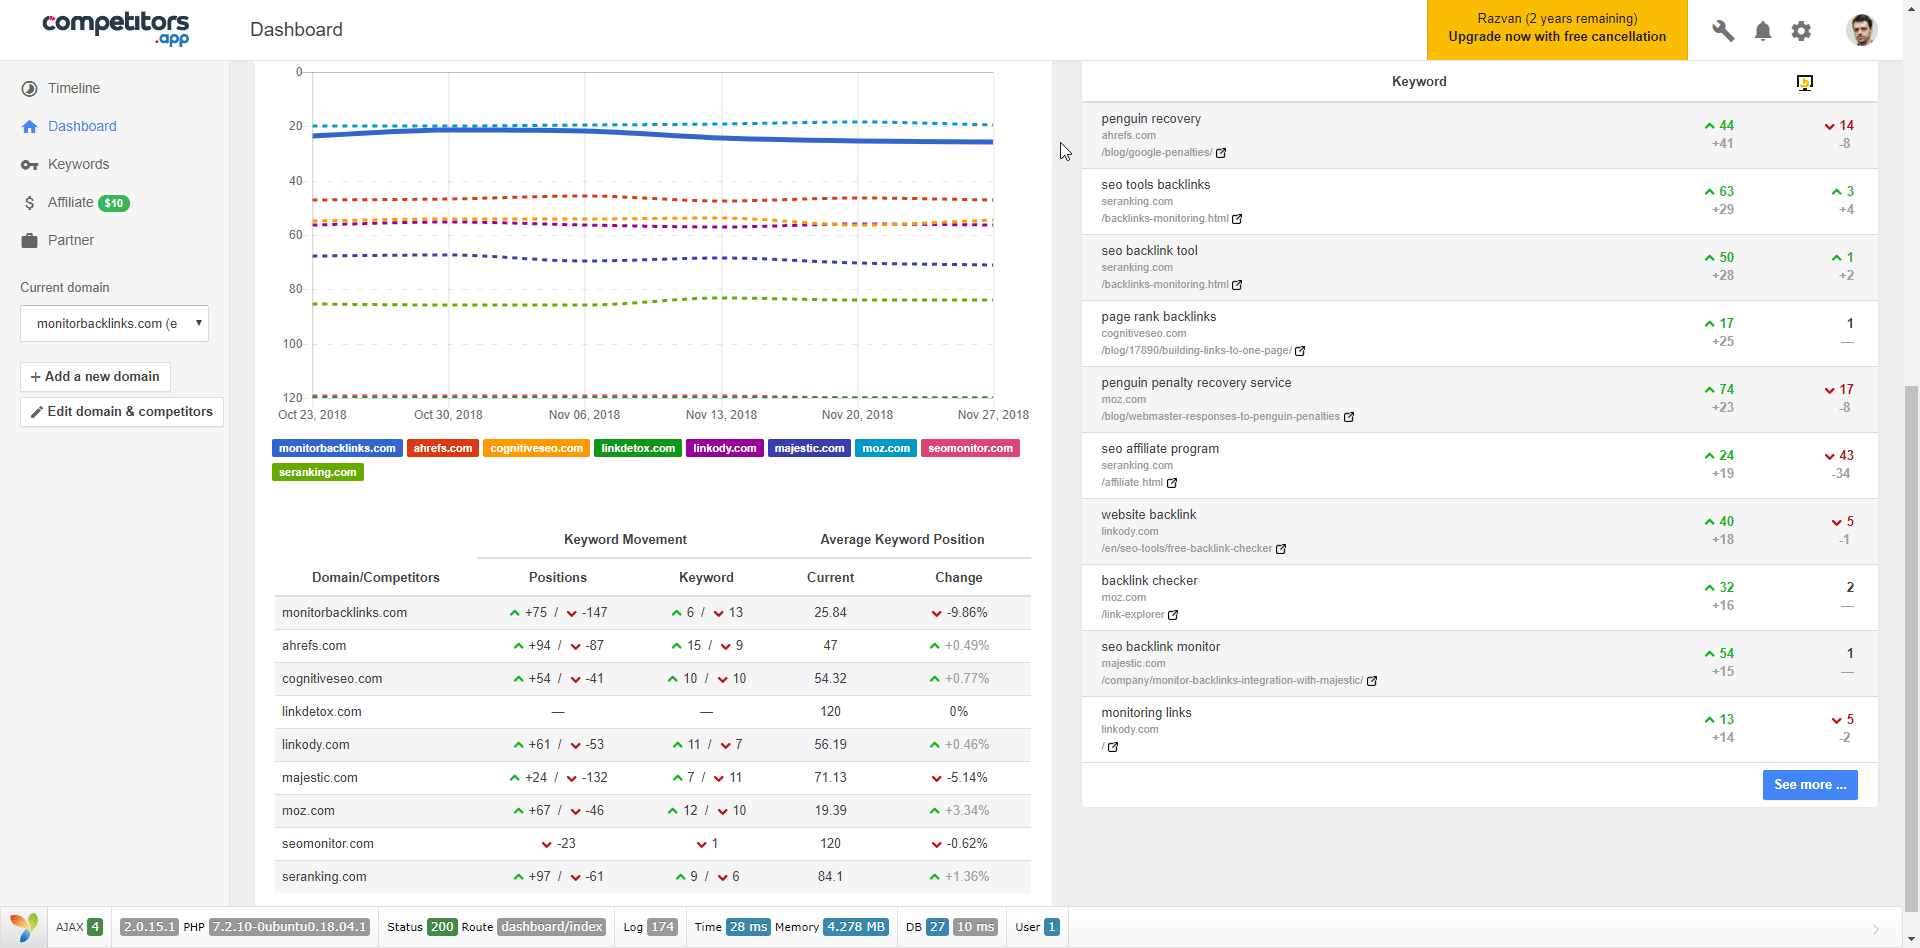
Task: Toggle the ahrefs.com chart legend chip
Action: click(x=442, y=448)
